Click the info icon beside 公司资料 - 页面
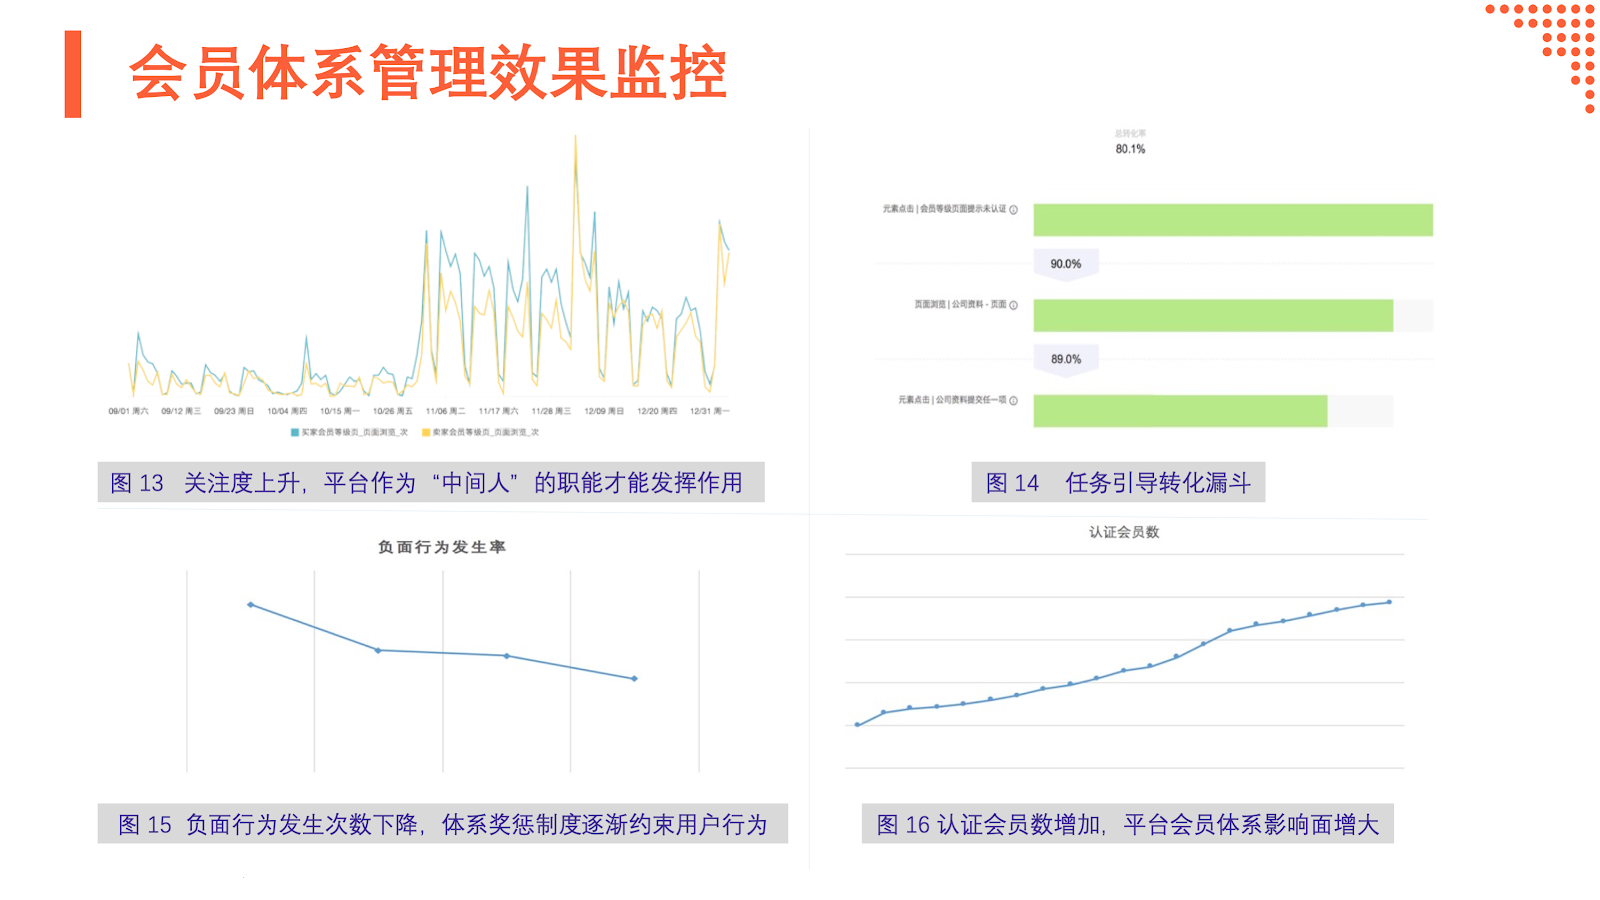 tap(1014, 305)
